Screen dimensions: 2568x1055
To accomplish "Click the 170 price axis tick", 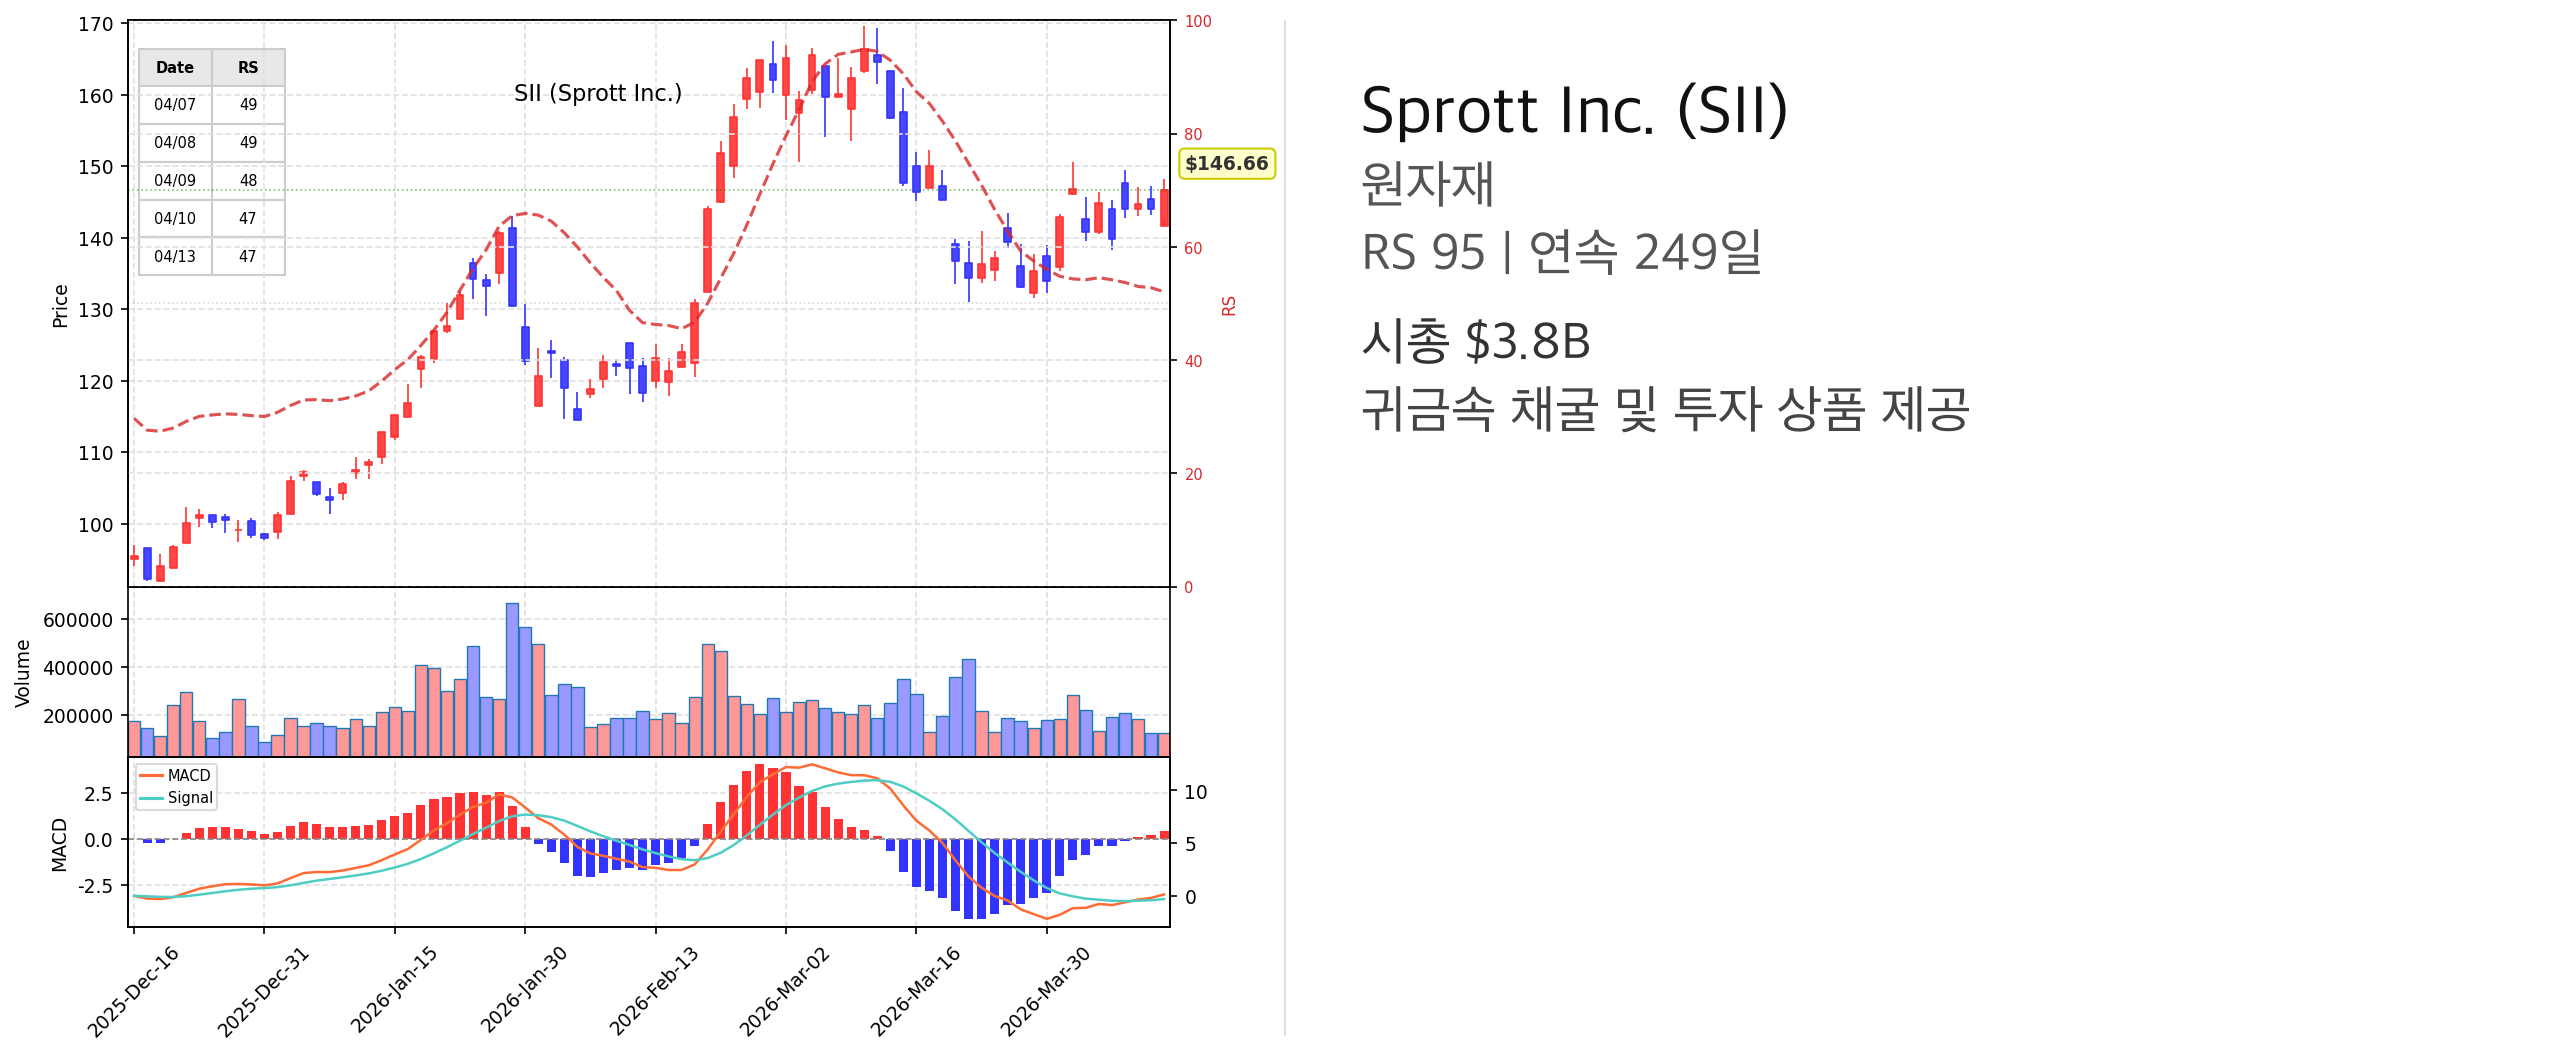I will coord(96,24).
